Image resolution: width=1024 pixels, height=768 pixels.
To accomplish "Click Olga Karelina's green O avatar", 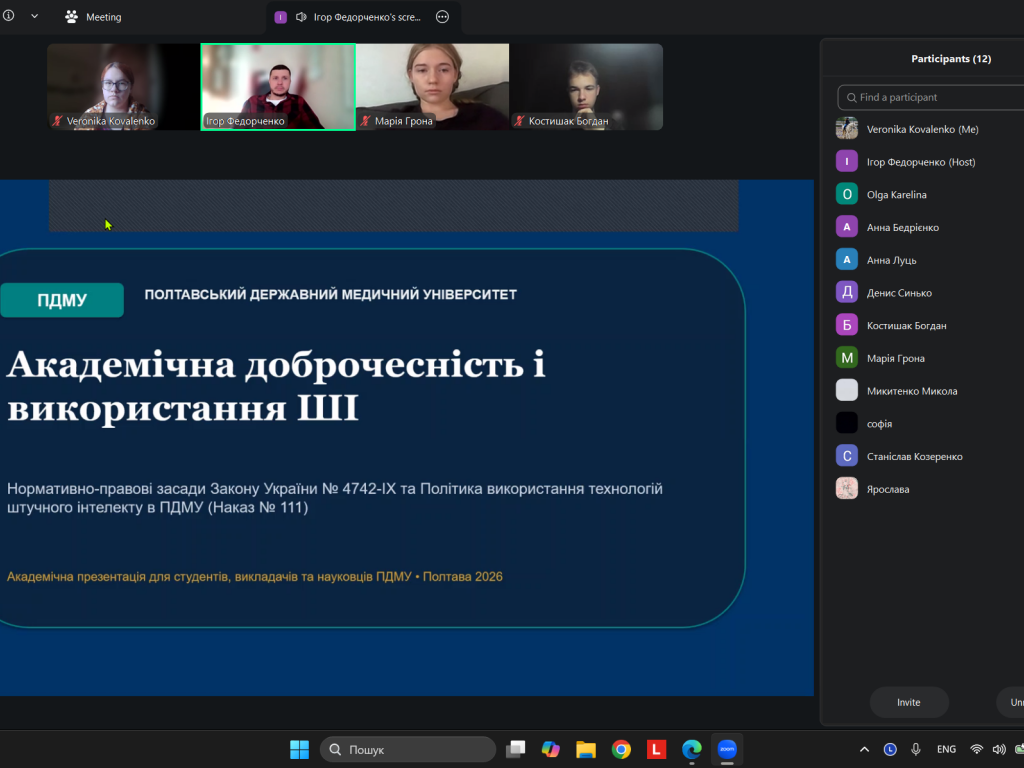I will click(x=847, y=194).
